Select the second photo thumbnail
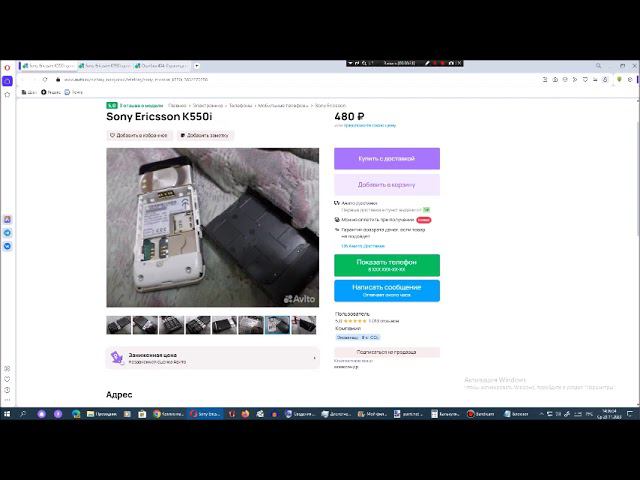 coord(145,325)
